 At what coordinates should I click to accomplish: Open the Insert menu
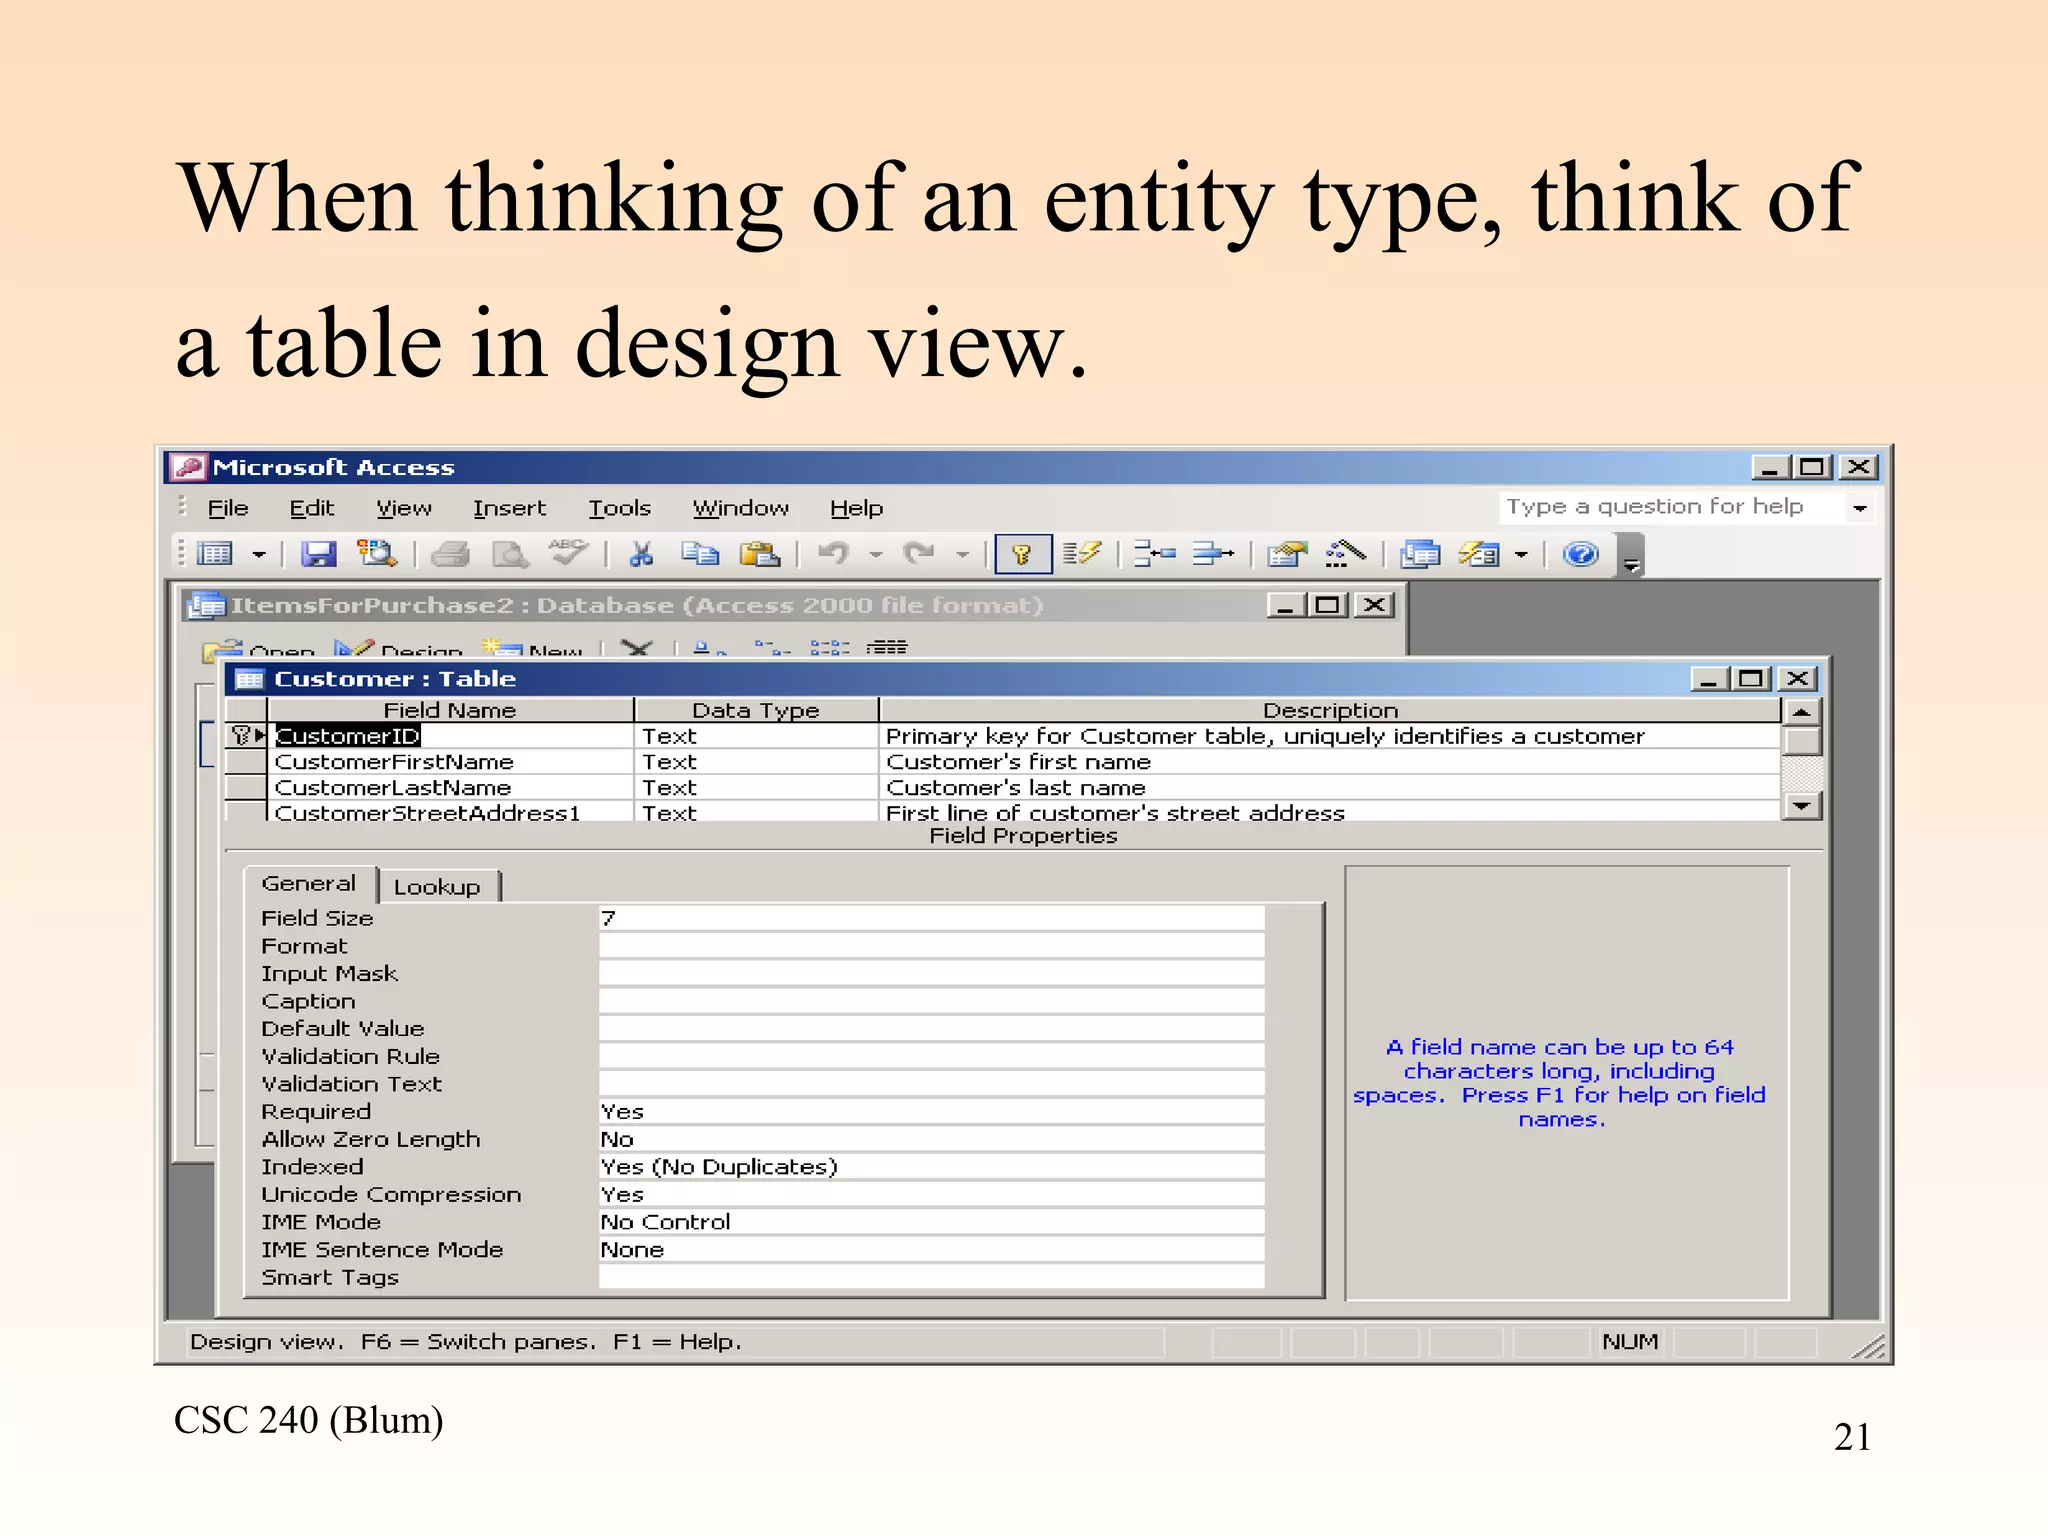coord(509,508)
